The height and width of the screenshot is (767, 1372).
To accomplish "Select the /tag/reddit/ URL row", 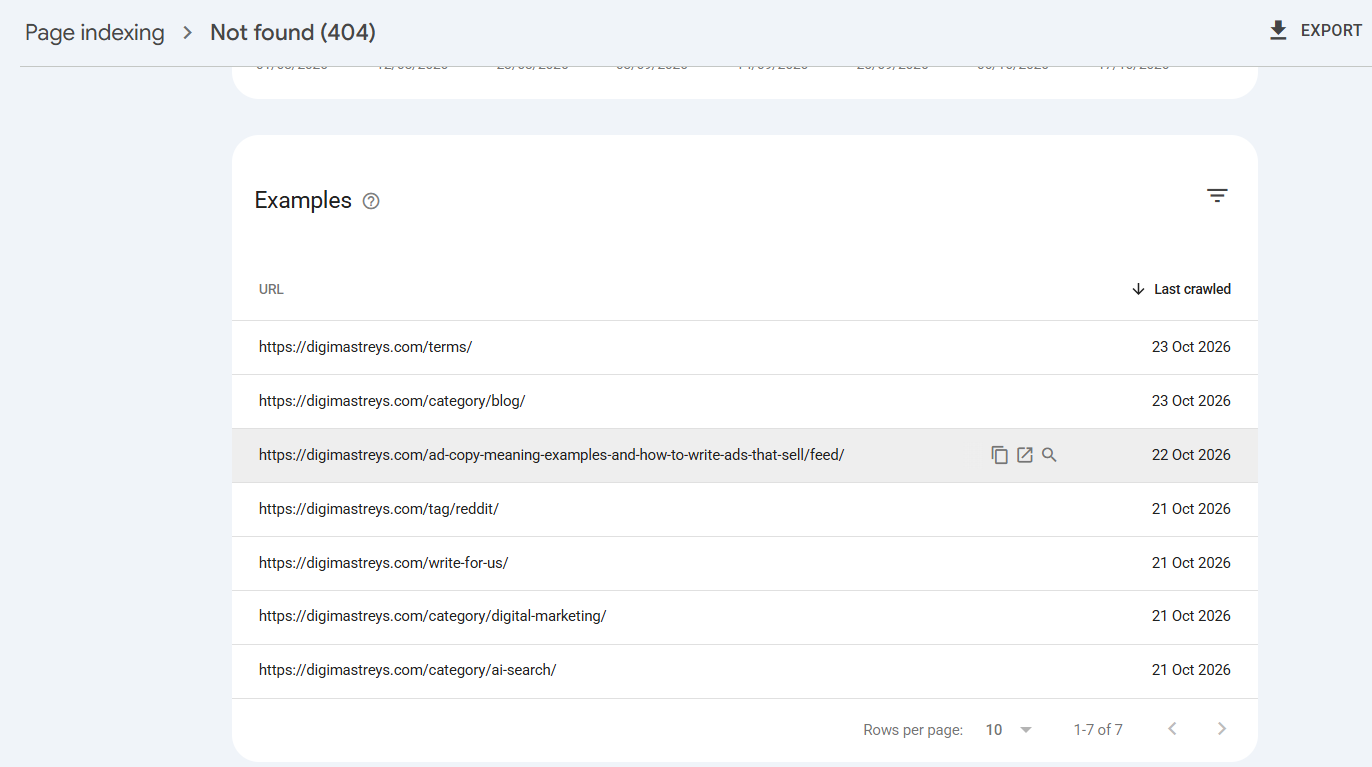I will 745,509.
